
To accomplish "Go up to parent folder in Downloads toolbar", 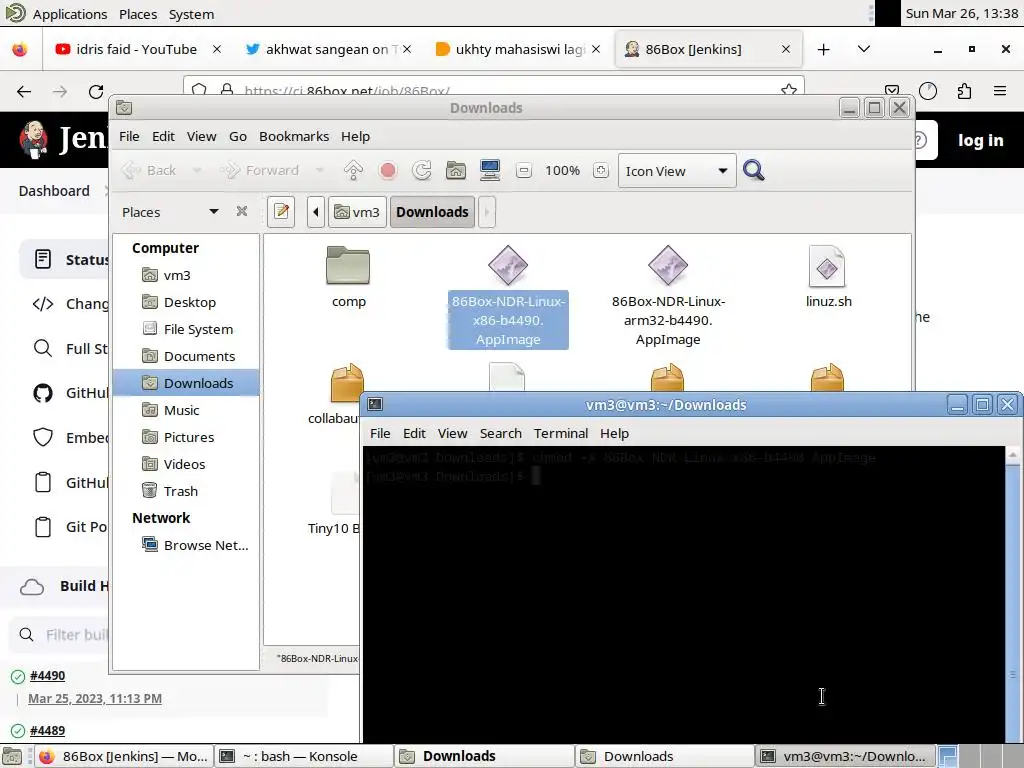I will pyautogui.click(x=353, y=170).
